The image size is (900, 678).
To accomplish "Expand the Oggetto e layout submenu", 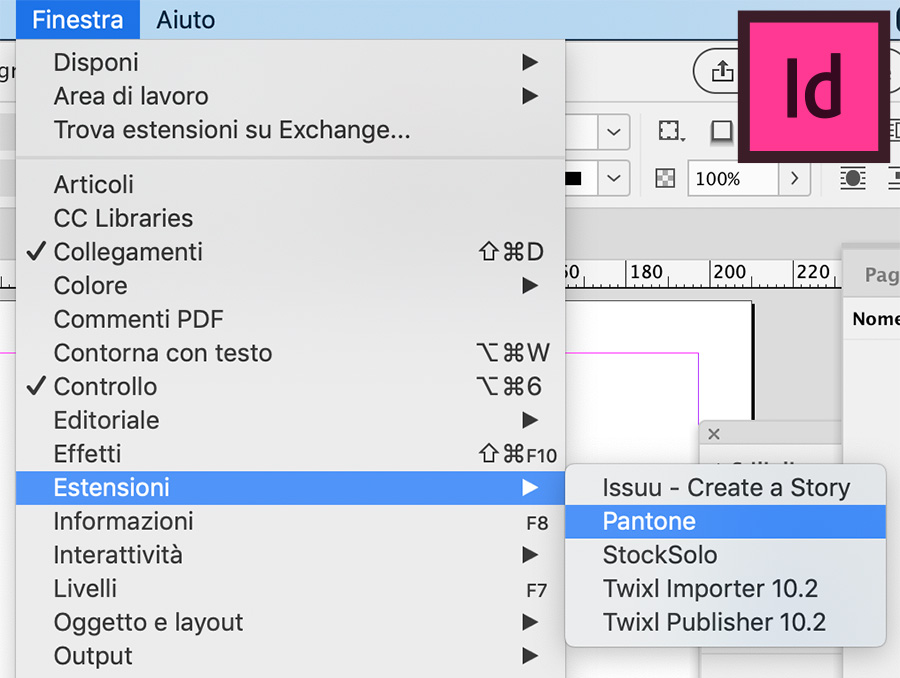I will 290,622.
